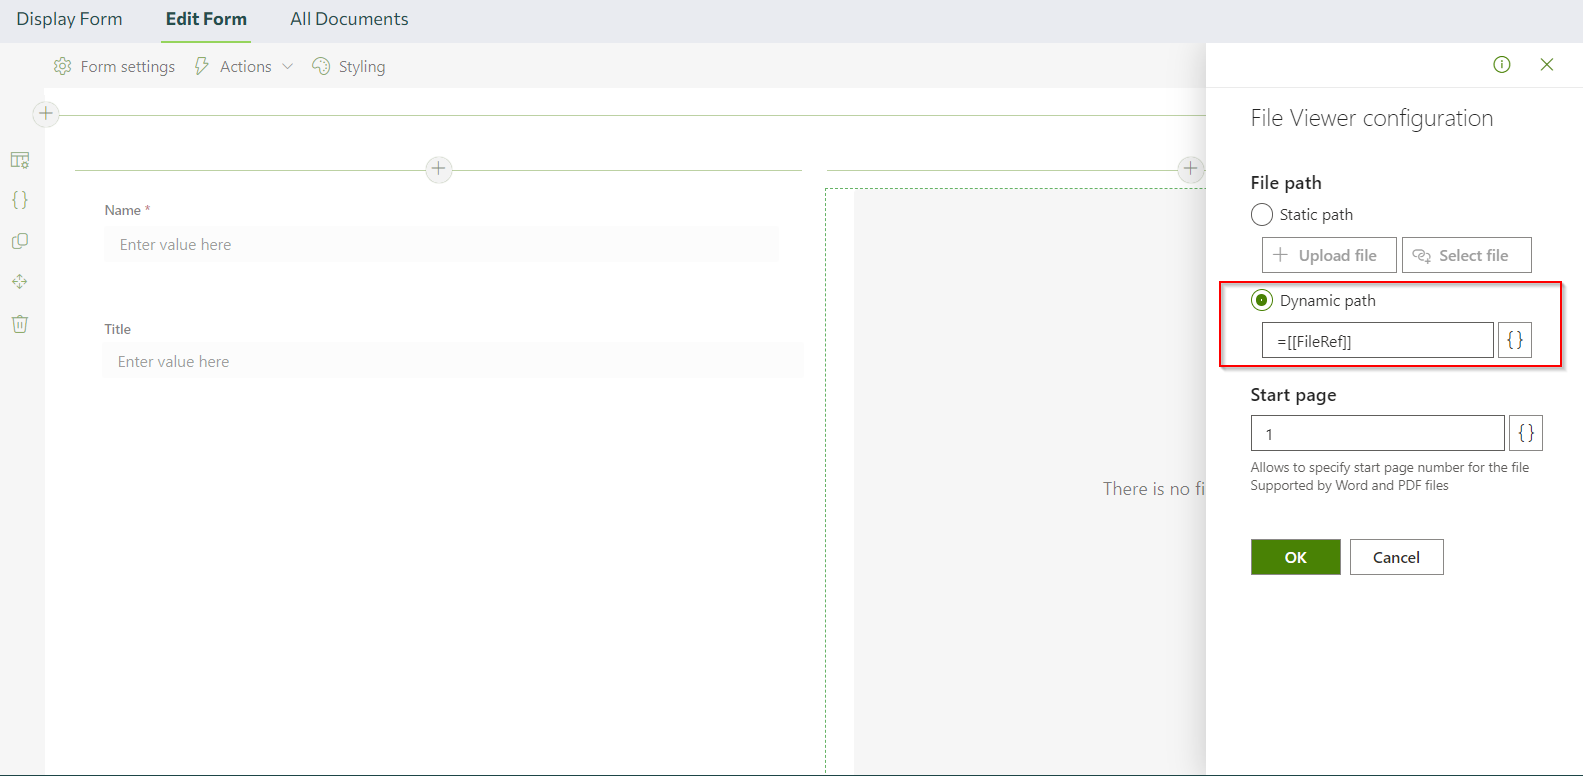Select the Dynamic path radio button

point(1262,300)
